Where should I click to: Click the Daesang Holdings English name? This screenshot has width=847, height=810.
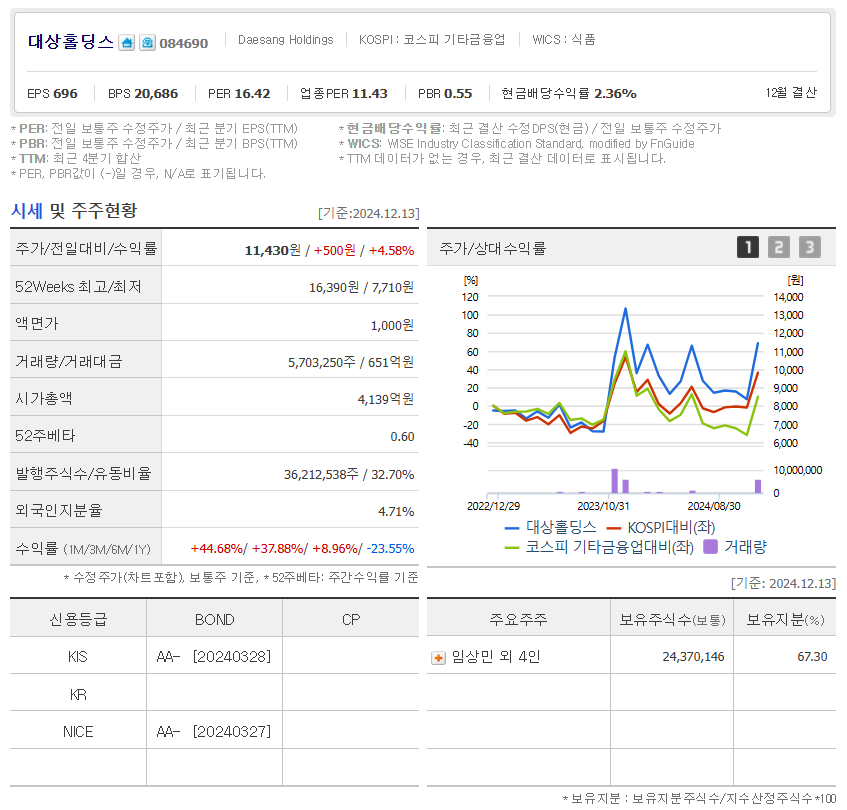[286, 40]
